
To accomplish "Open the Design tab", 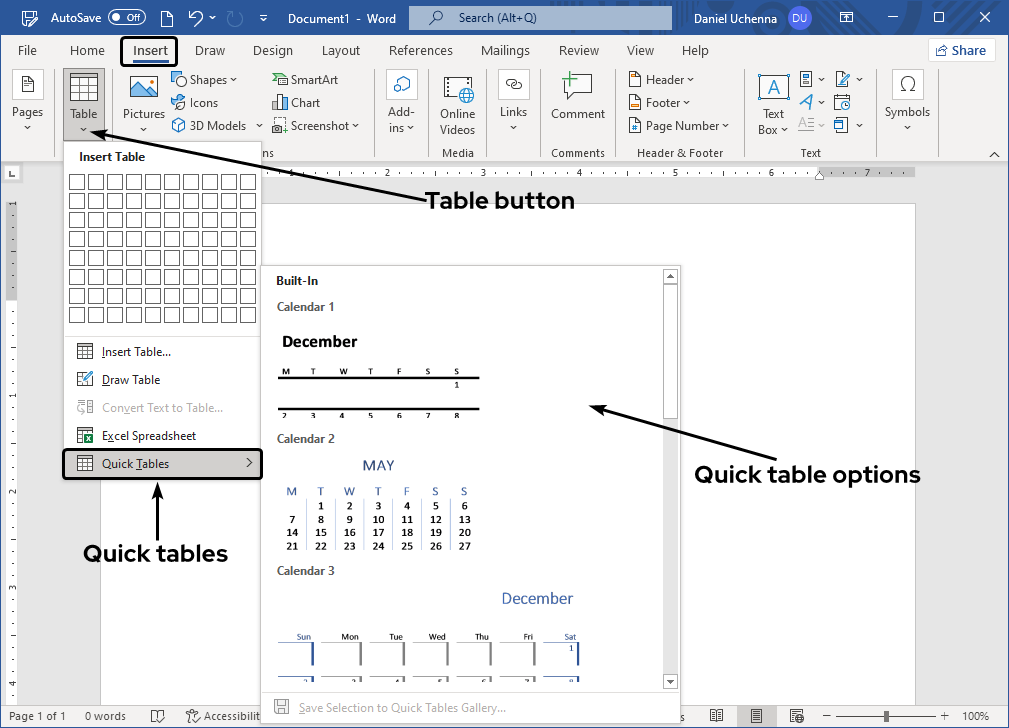I will [272, 50].
